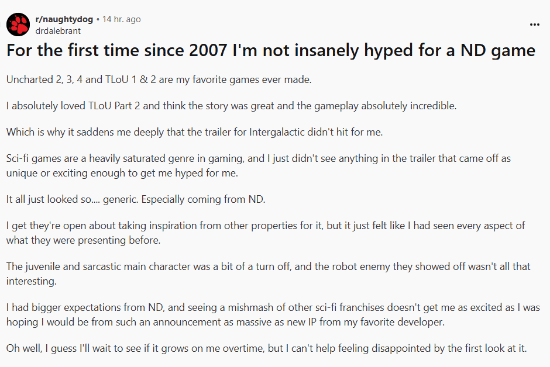Click the "I get they're open about" paragraph

pyautogui.click(x=266, y=233)
